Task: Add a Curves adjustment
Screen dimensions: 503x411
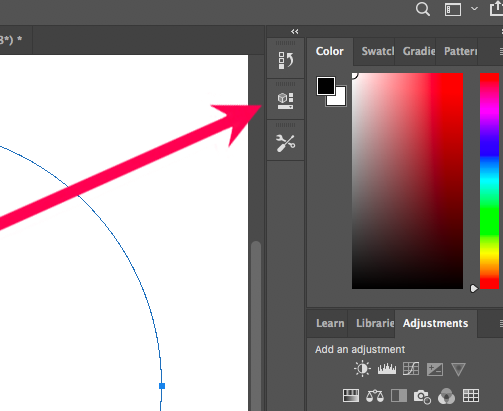Action: coord(411,369)
